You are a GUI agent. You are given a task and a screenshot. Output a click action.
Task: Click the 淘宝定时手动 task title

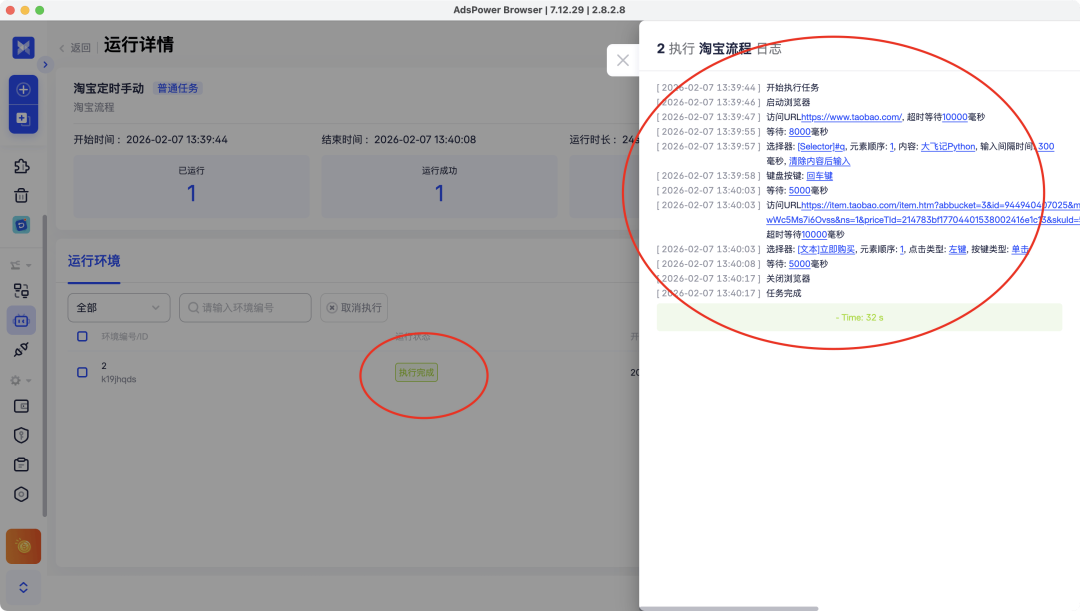[109, 88]
